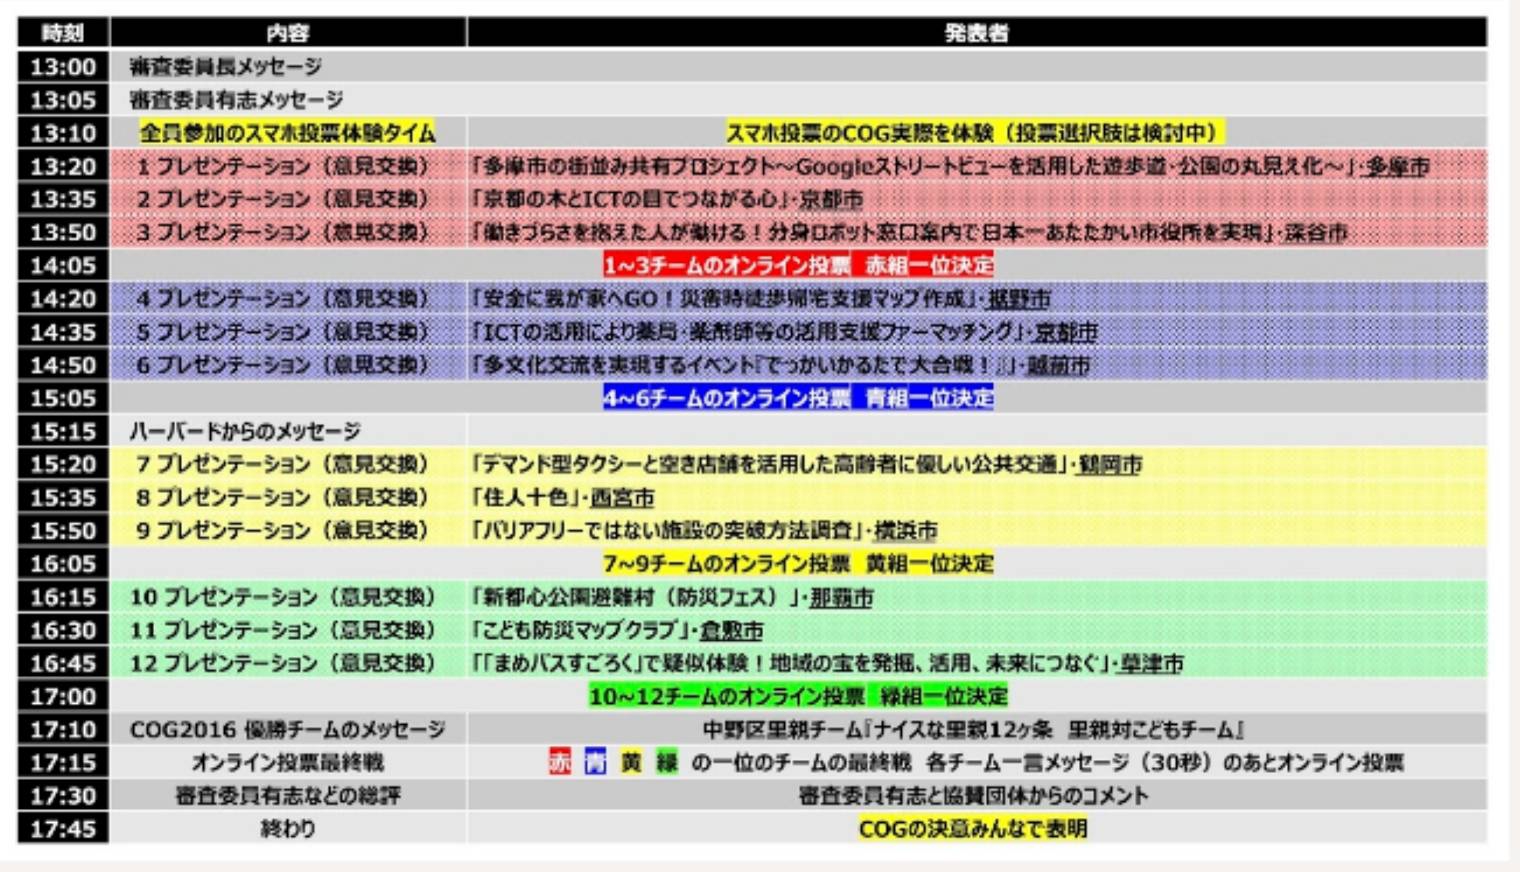Select the 13:10 time cell
Screen dimensions: 1520x872
63,133
